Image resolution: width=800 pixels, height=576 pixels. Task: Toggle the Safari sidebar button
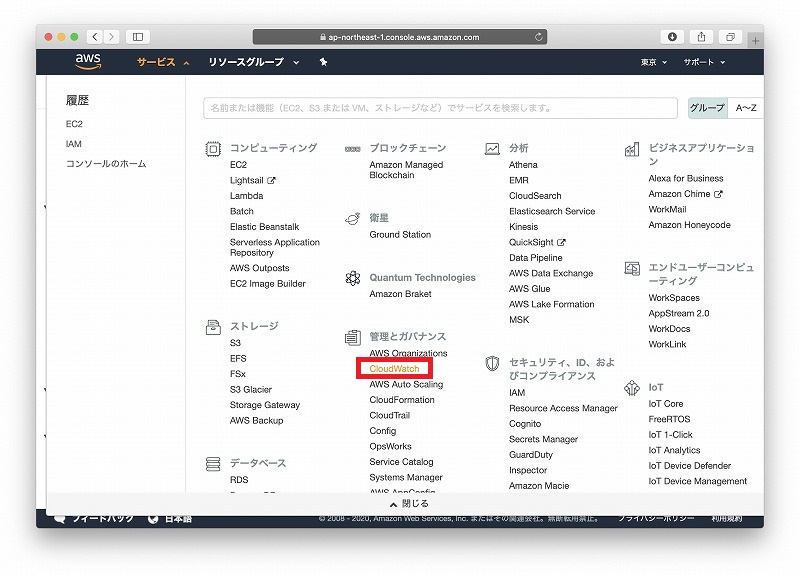(x=138, y=37)
